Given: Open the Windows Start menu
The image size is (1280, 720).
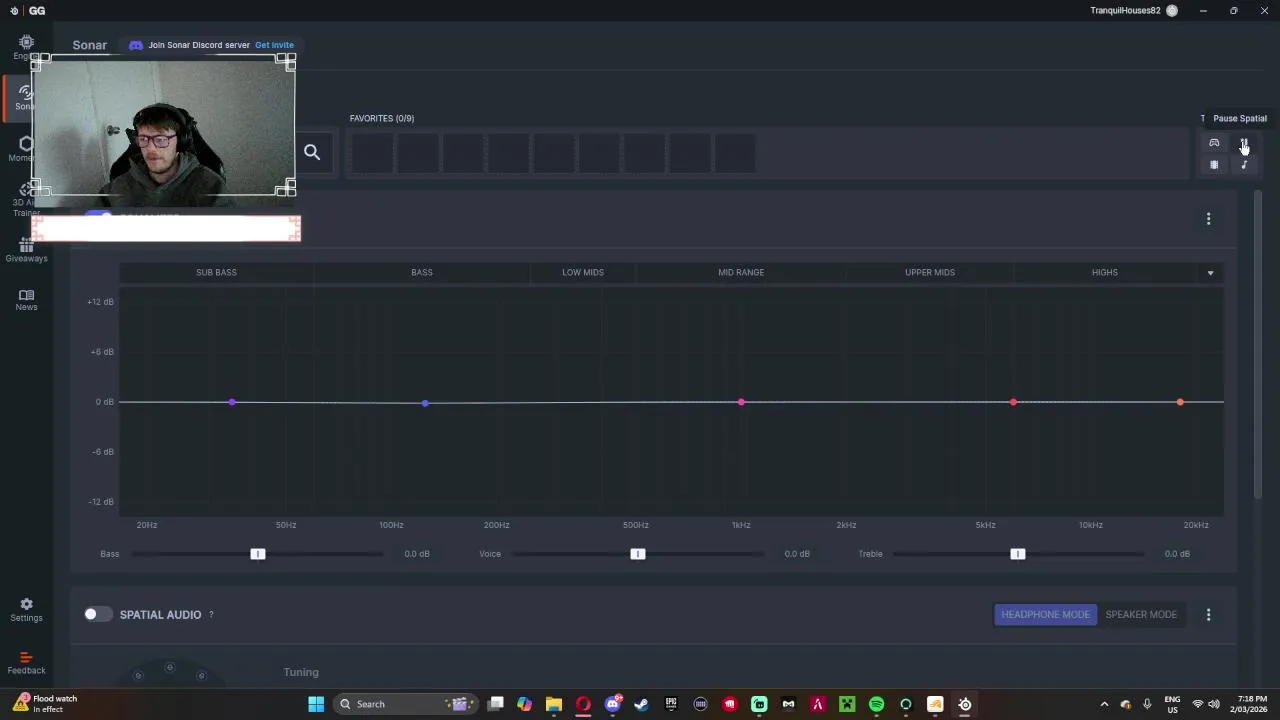Looking at the screenshot, I should point(316,704).
